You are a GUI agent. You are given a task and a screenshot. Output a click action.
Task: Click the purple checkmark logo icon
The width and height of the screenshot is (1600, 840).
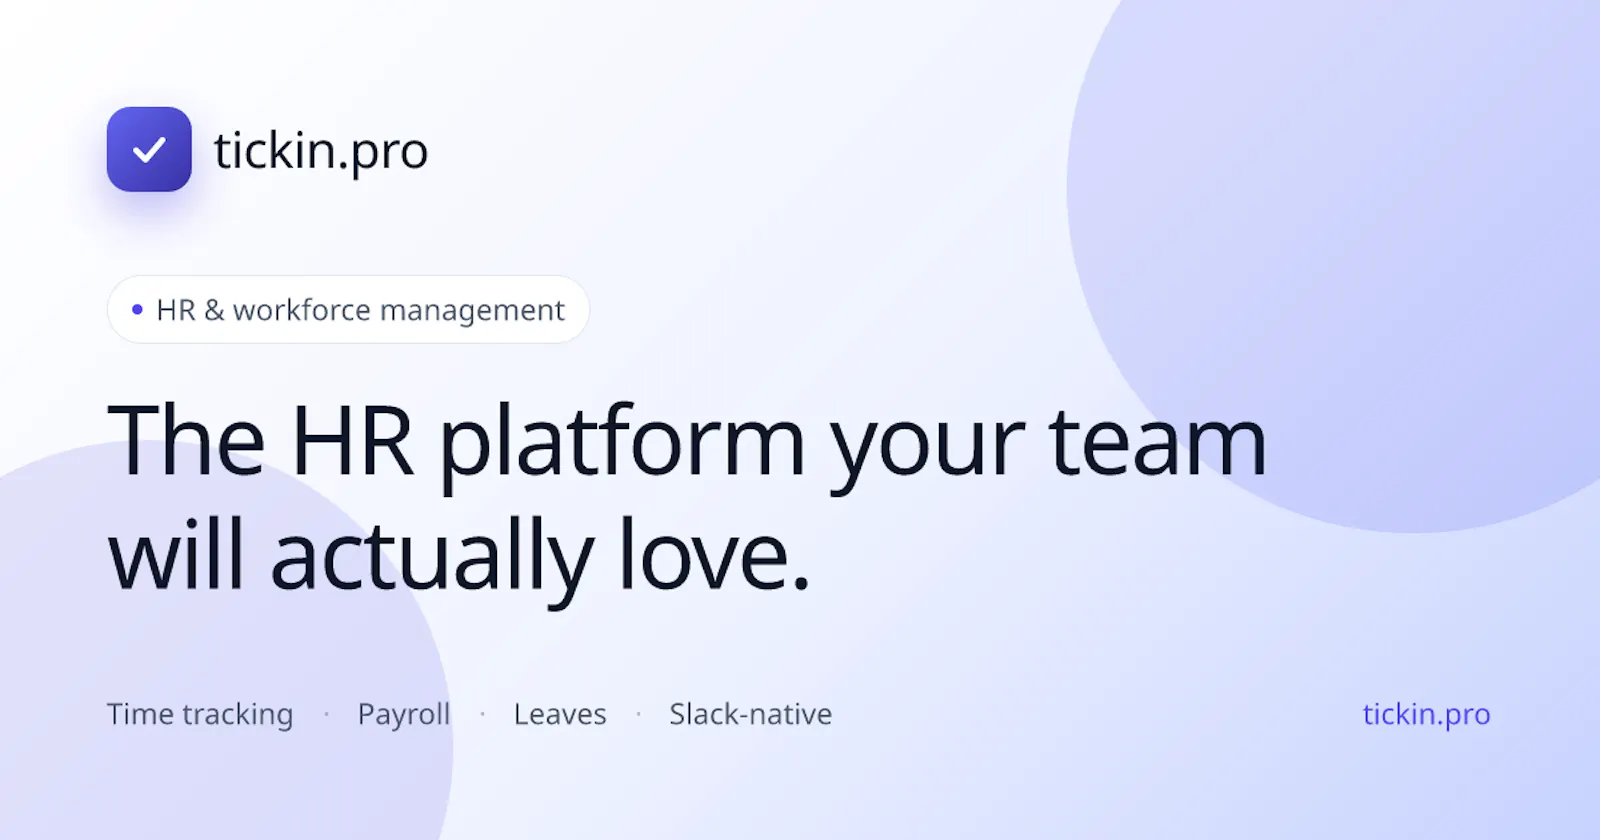(x=149, y=149)
